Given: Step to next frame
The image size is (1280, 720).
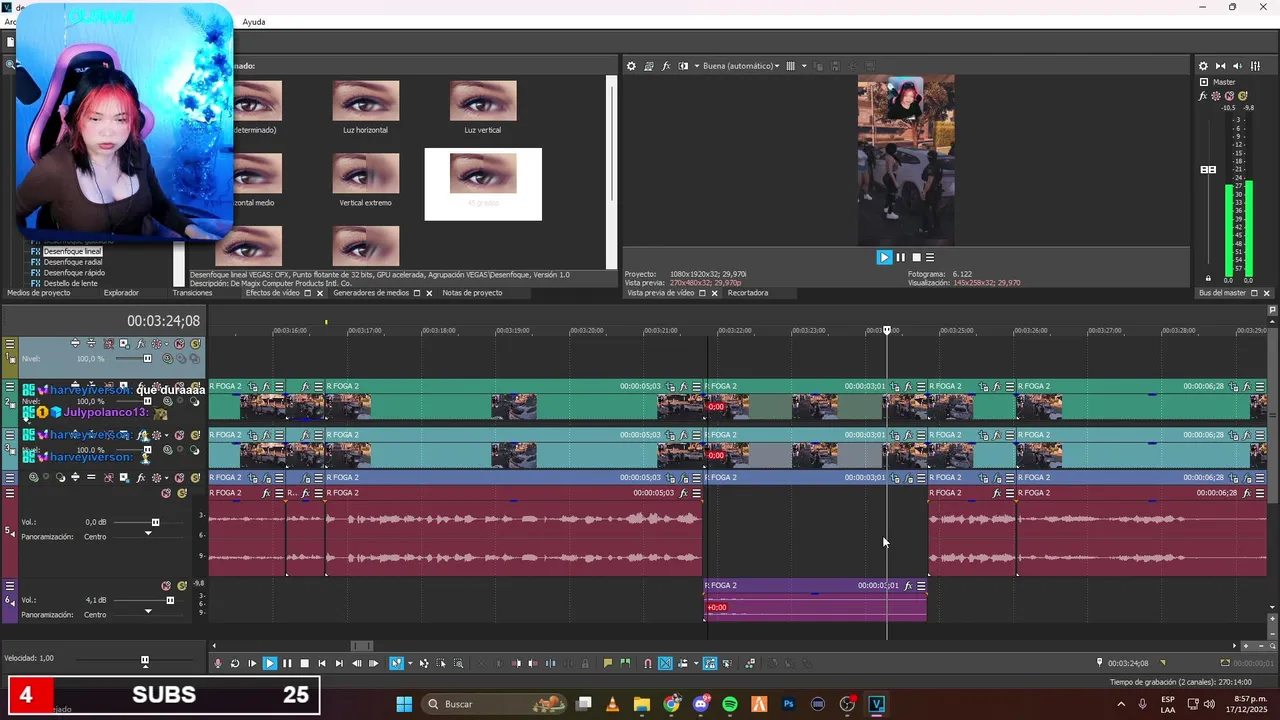Looking at the screenshot, I should (x=374, y=663).
